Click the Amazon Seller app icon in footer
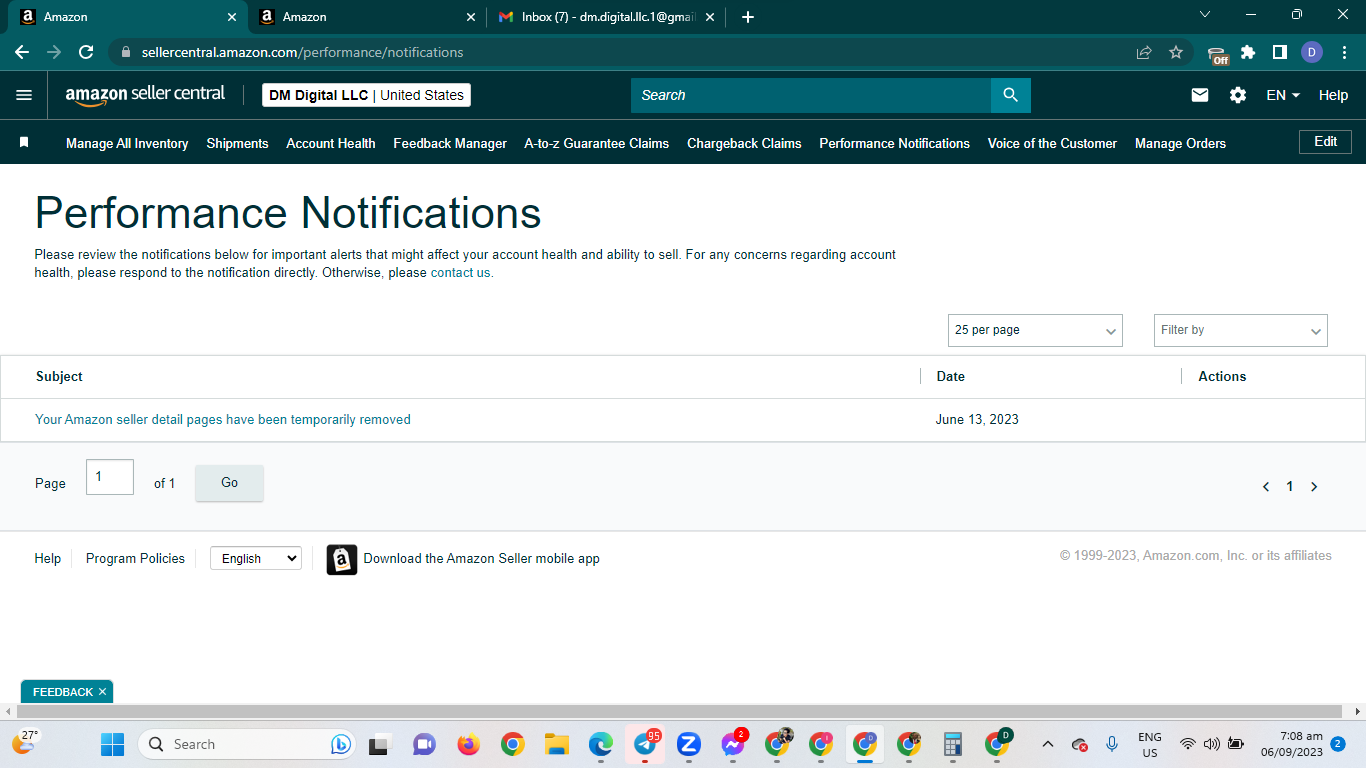1366x768 pixels. (342, 559)
